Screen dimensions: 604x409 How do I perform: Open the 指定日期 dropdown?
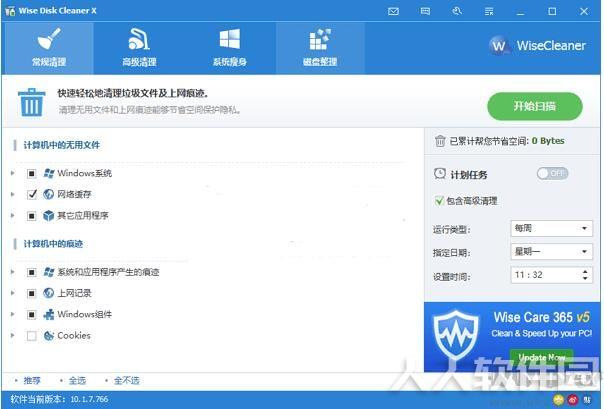[x=552, y=251]
